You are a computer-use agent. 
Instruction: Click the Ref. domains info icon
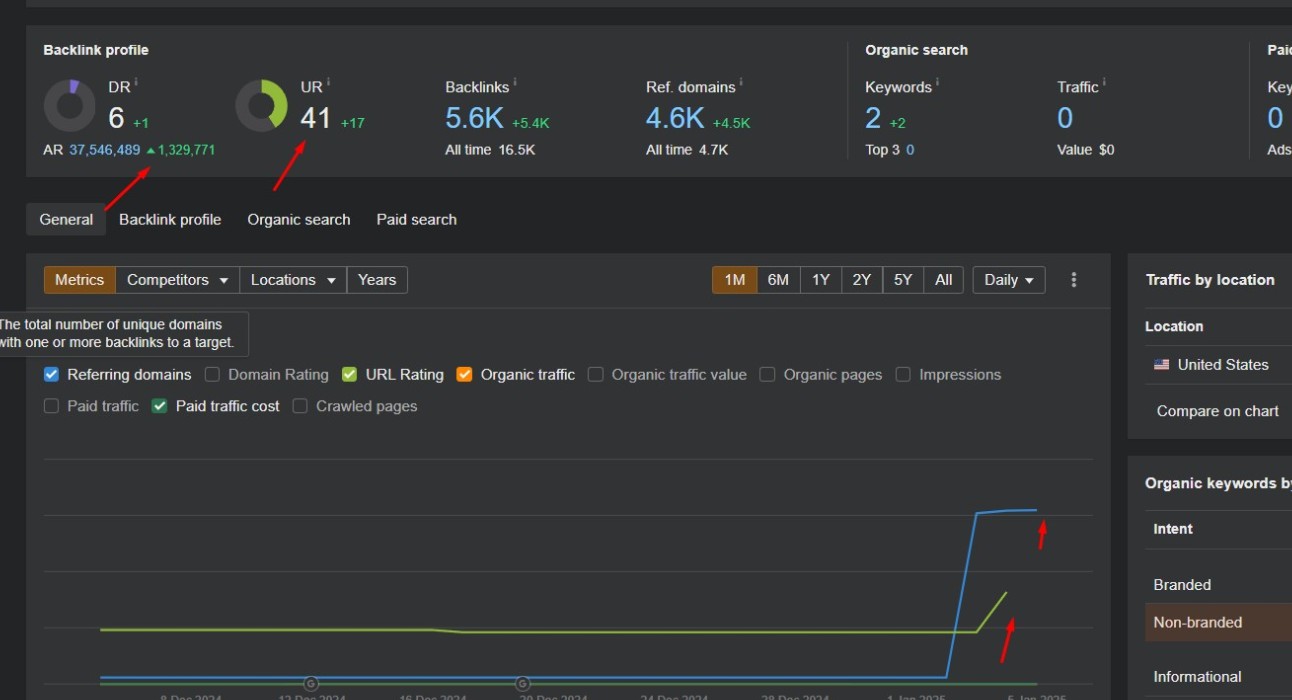741,82
